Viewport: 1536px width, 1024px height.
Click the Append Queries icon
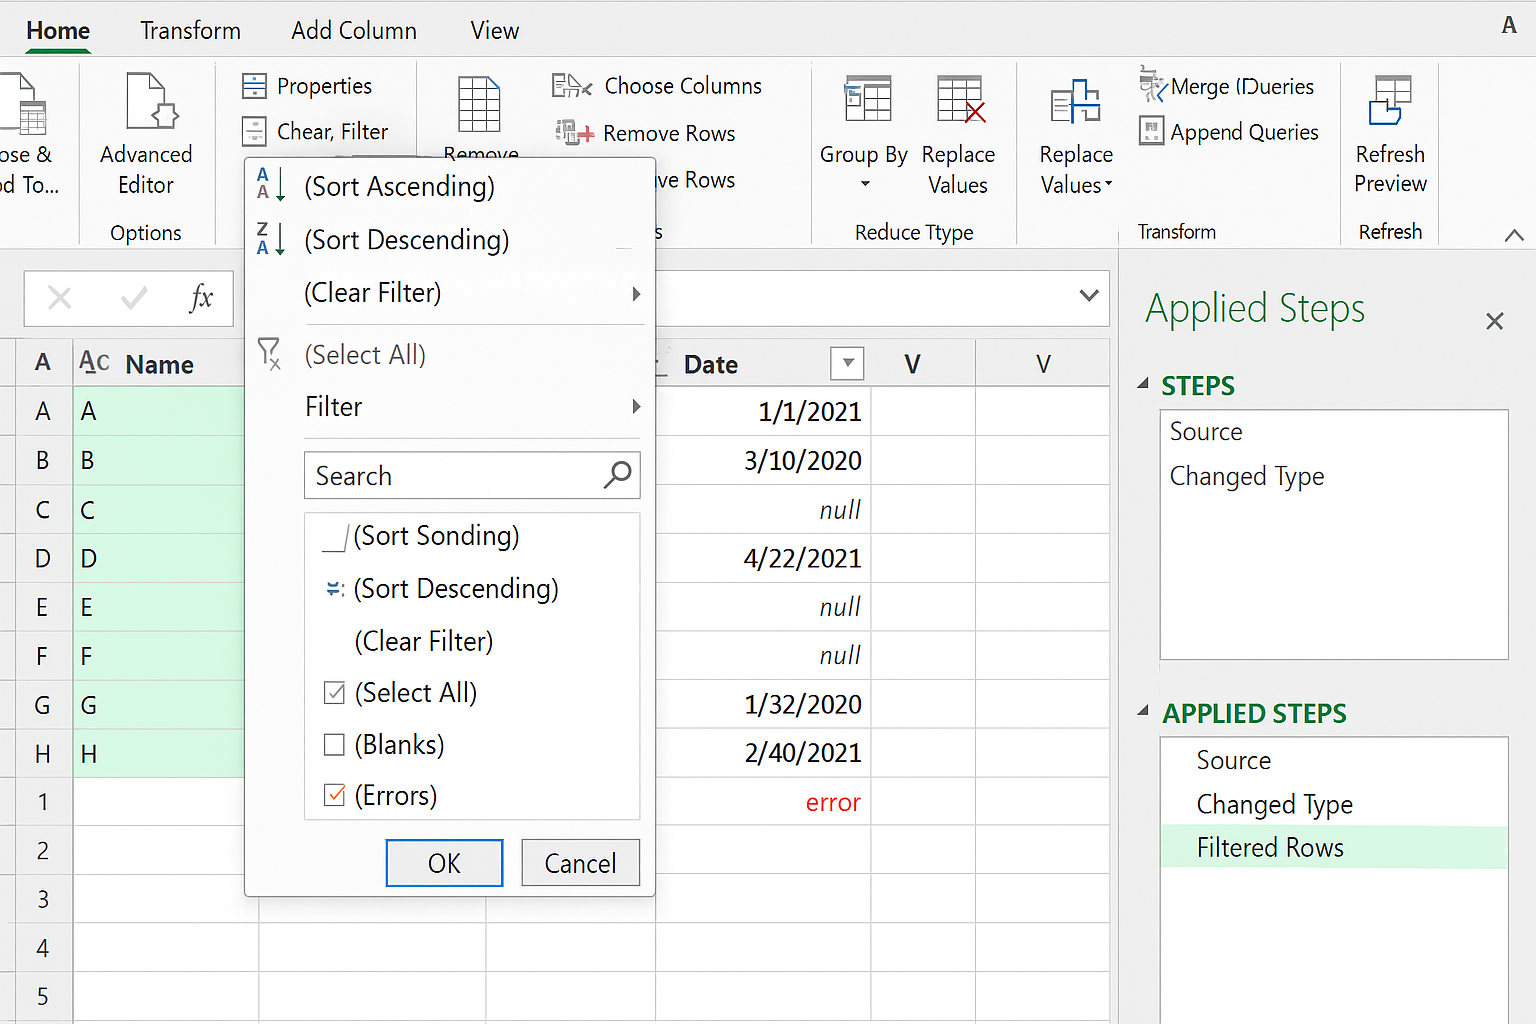tap(1152, 131)
